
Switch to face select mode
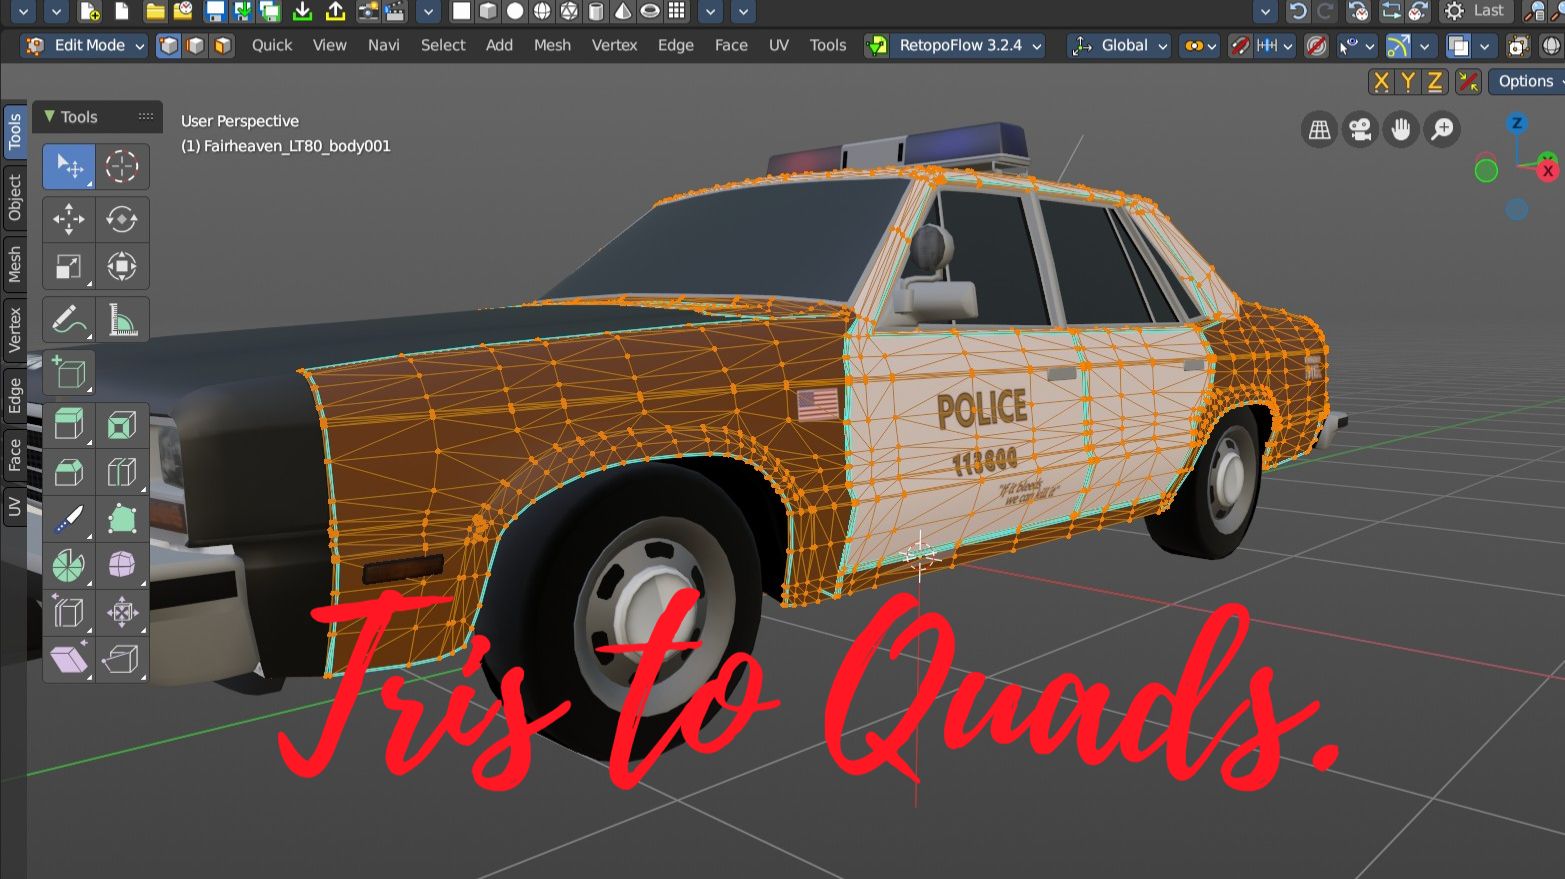point(223,46)
